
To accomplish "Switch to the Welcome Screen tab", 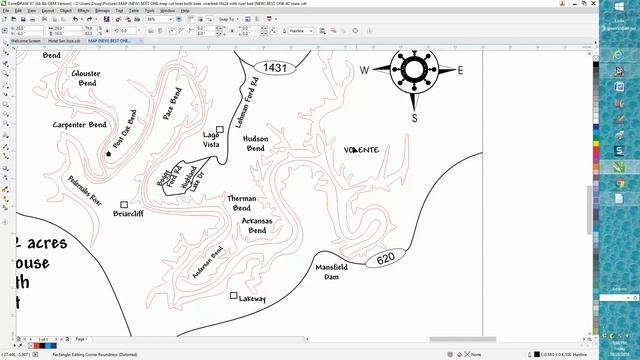I will tap(25, 41).
